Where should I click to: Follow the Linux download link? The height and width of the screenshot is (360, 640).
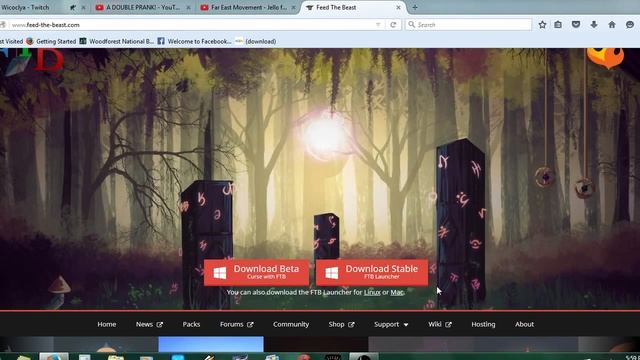pyautogui.click(x=372, y=292)
